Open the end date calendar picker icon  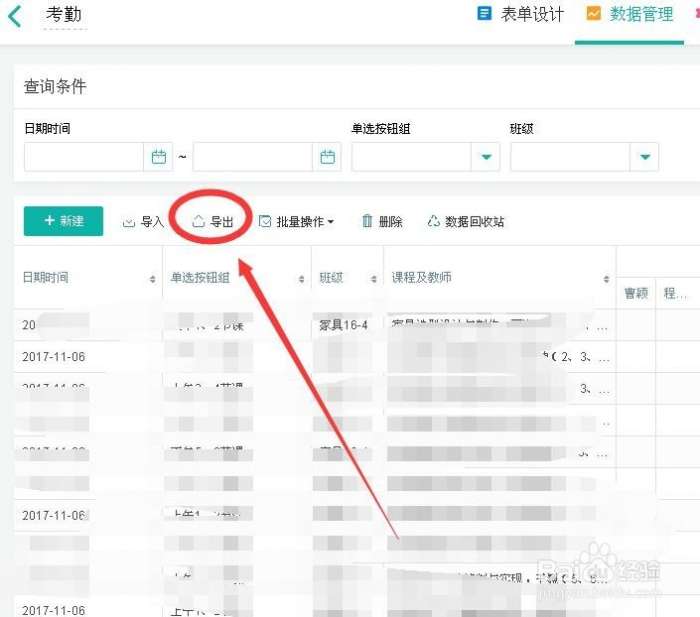pyautogui.click(x=327, y=157)
